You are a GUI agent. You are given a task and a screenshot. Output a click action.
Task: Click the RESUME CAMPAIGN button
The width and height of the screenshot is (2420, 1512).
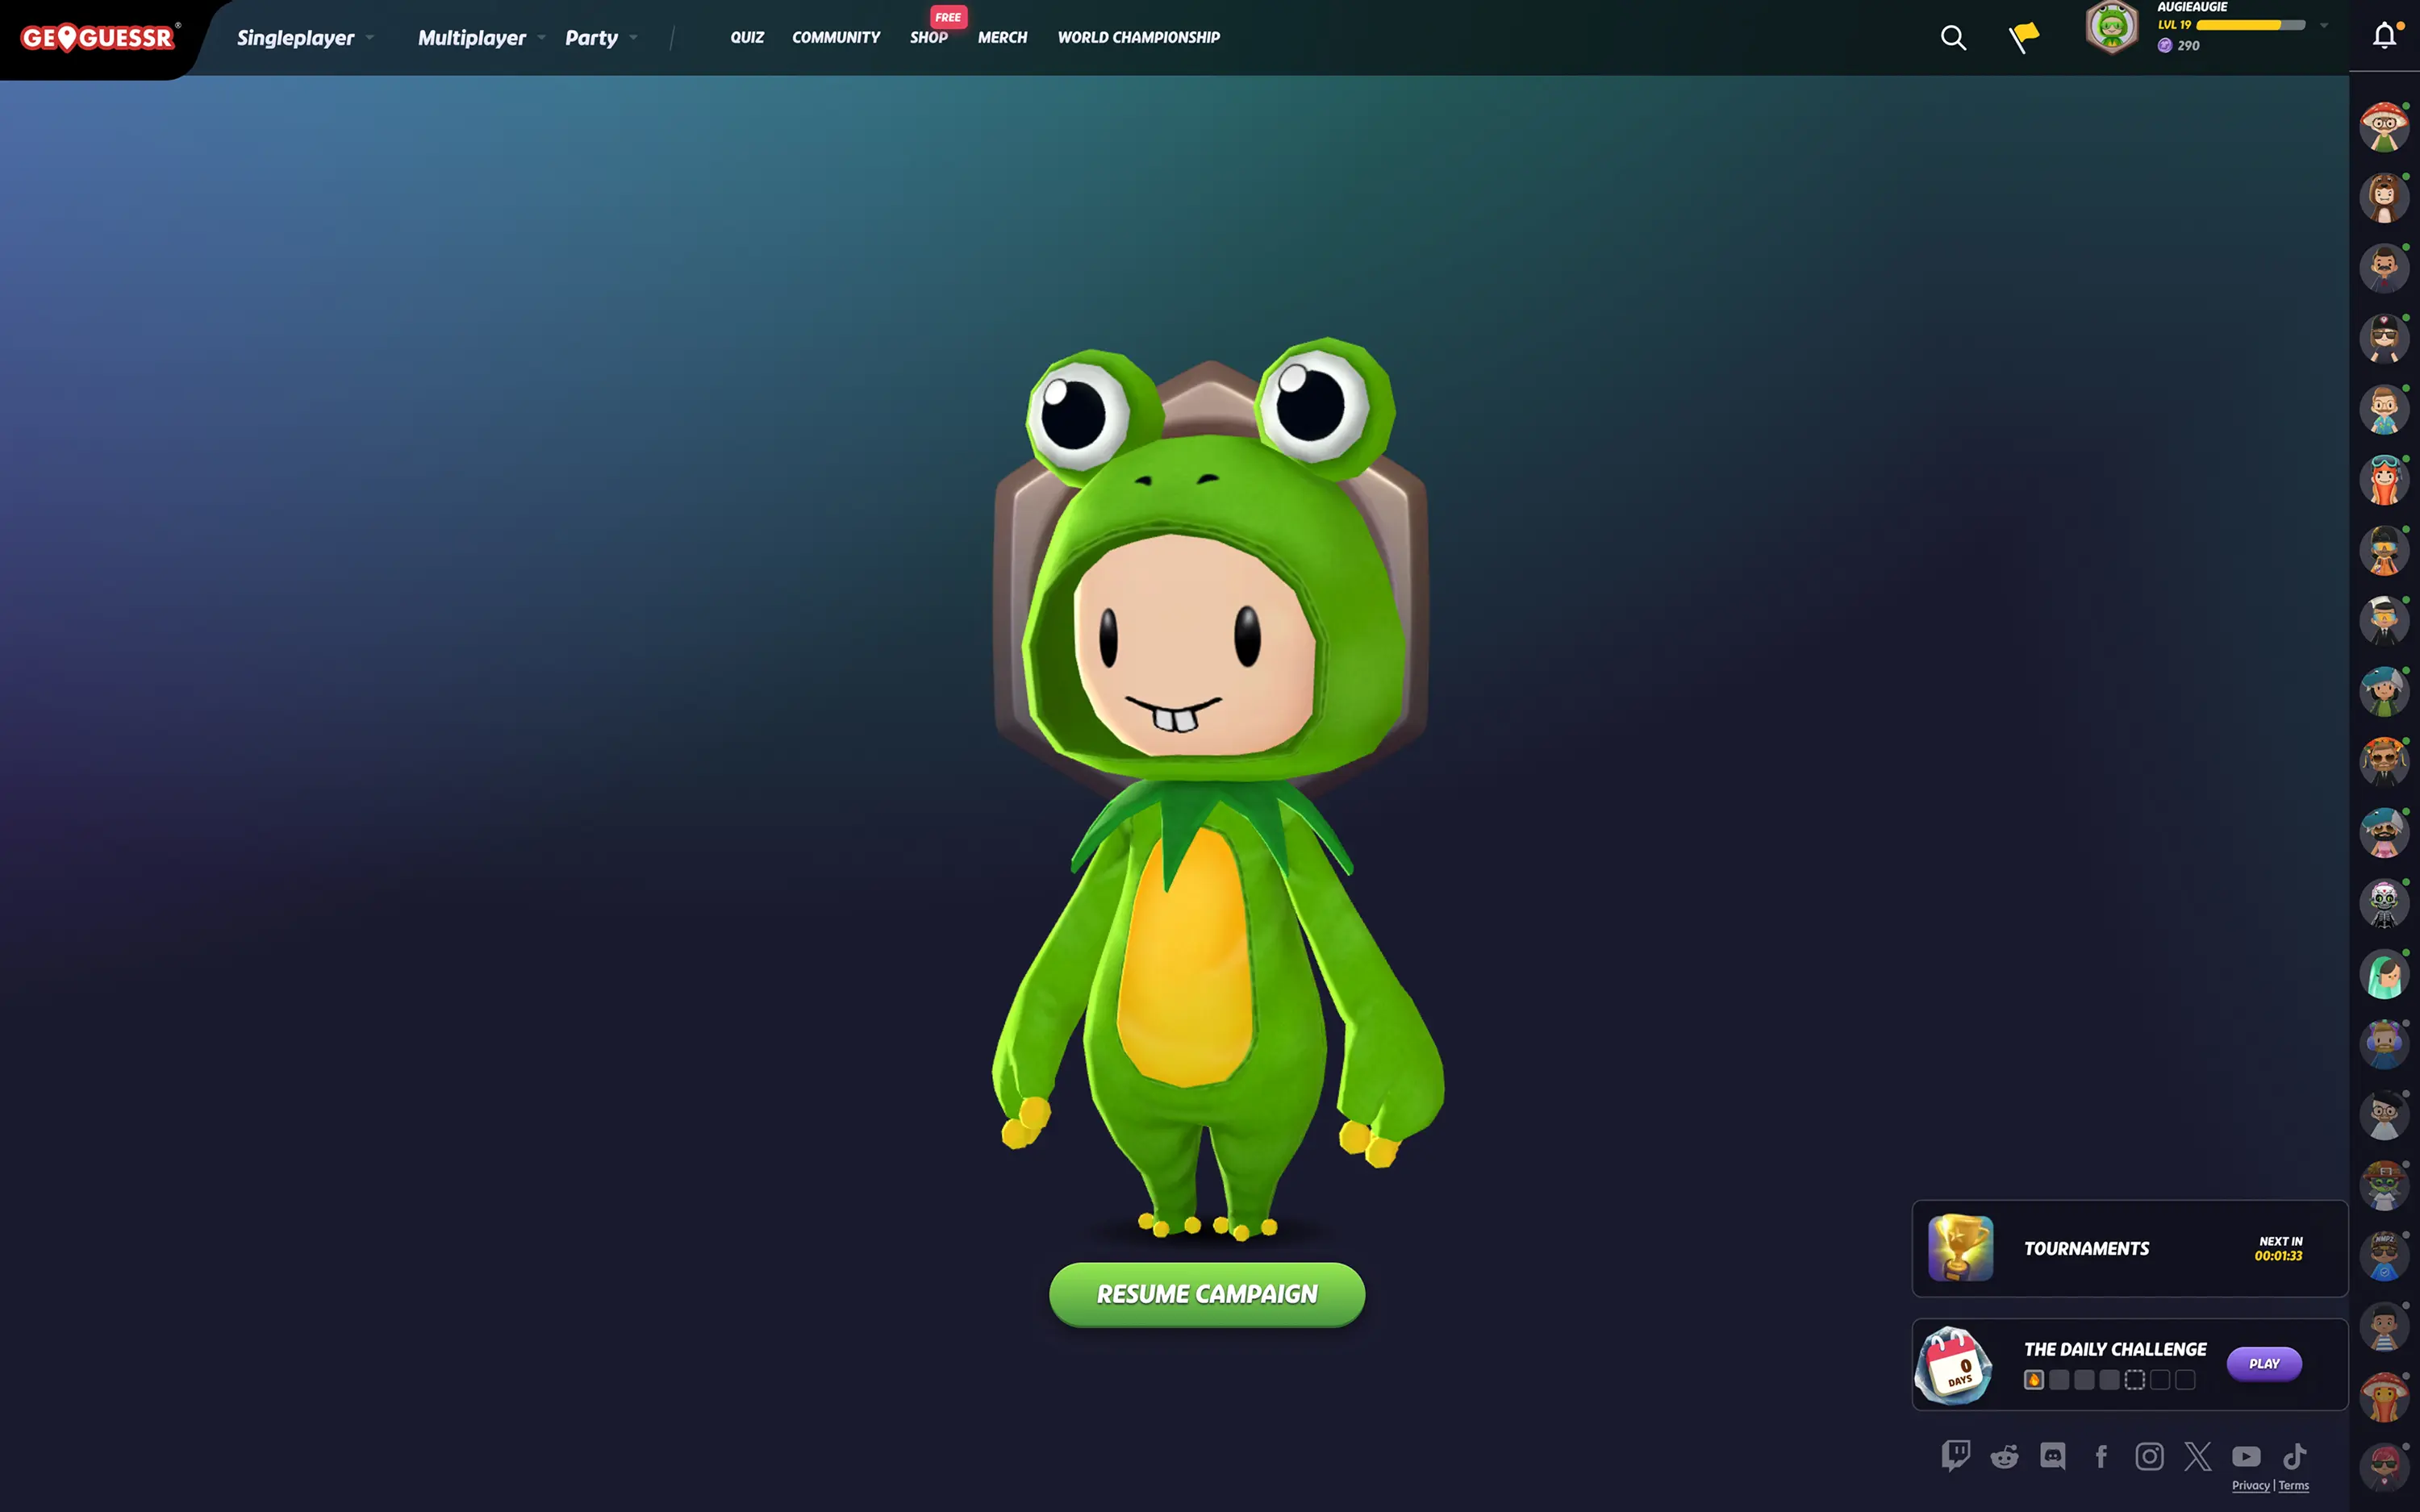(1207, 1294)
